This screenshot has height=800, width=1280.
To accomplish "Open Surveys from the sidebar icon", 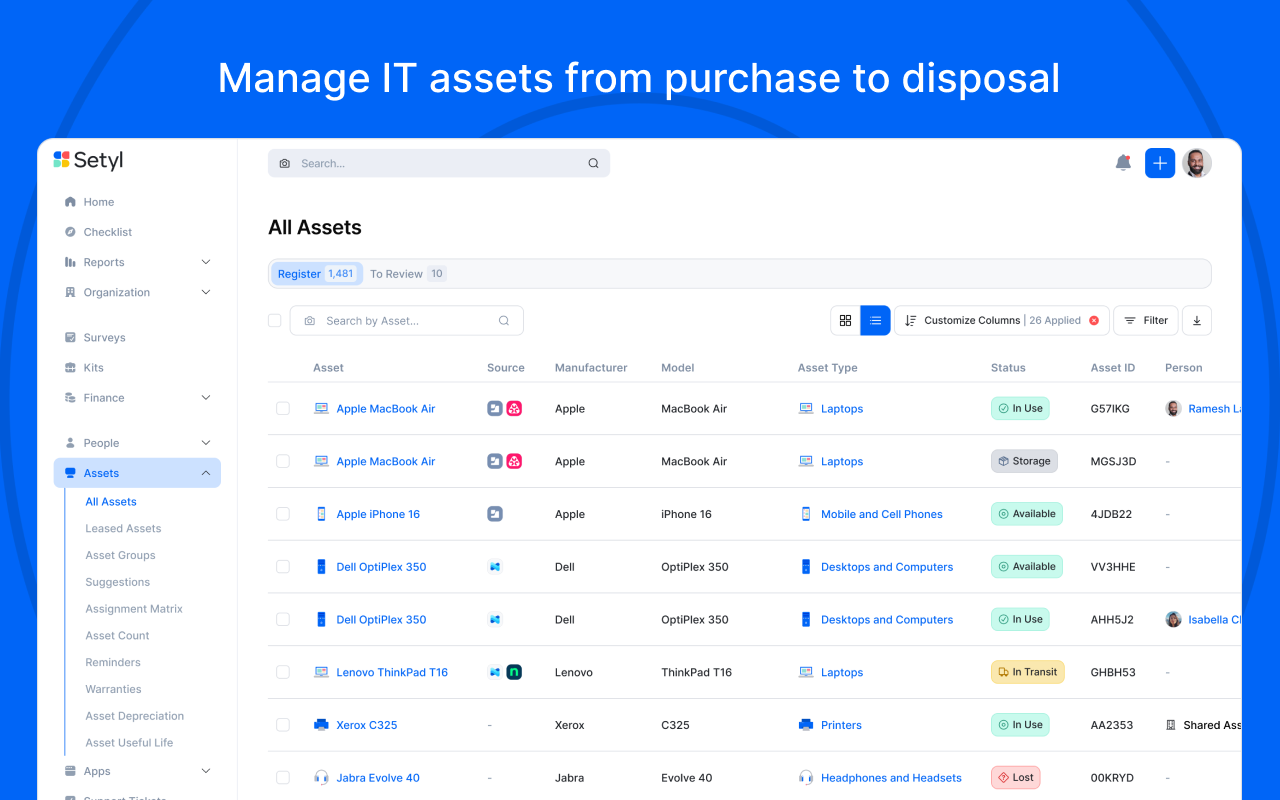I will 70,337.
